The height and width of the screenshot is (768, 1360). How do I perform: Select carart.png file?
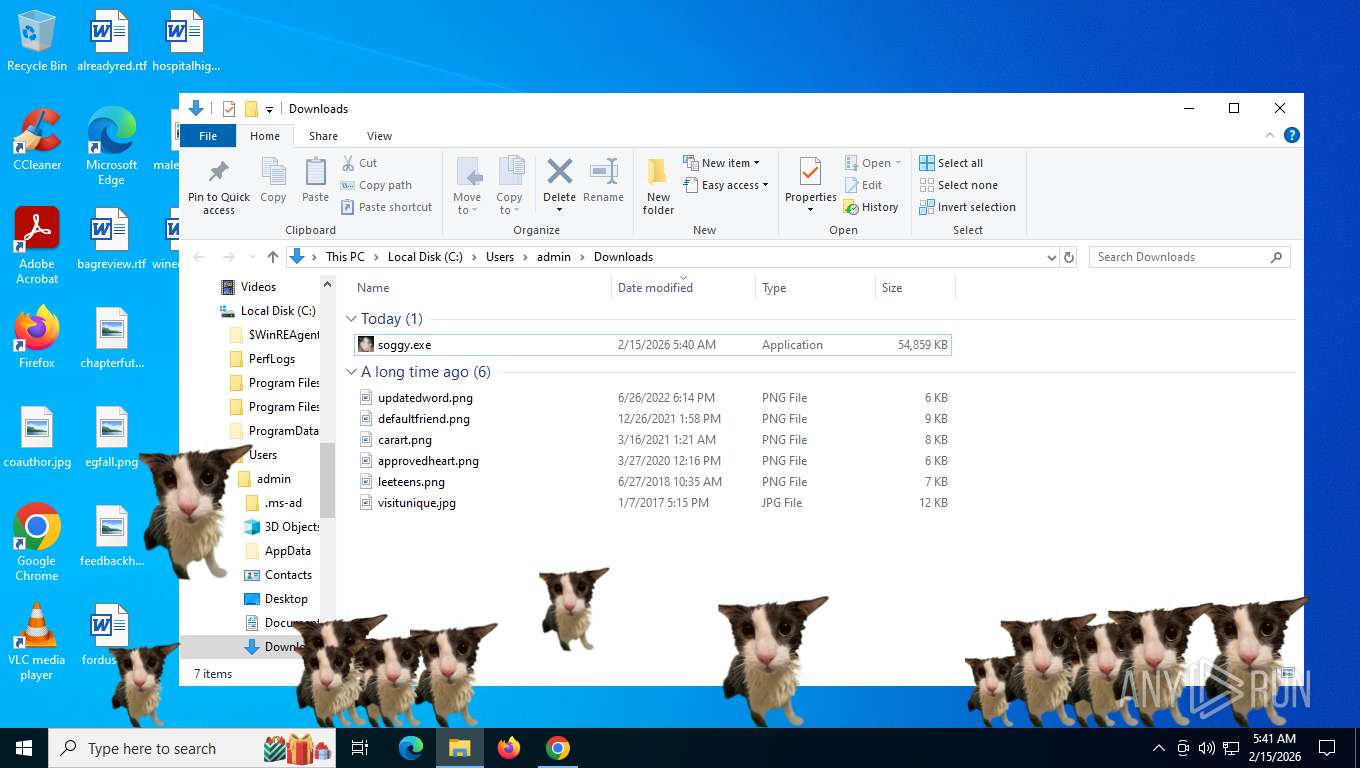coord(652,440)
